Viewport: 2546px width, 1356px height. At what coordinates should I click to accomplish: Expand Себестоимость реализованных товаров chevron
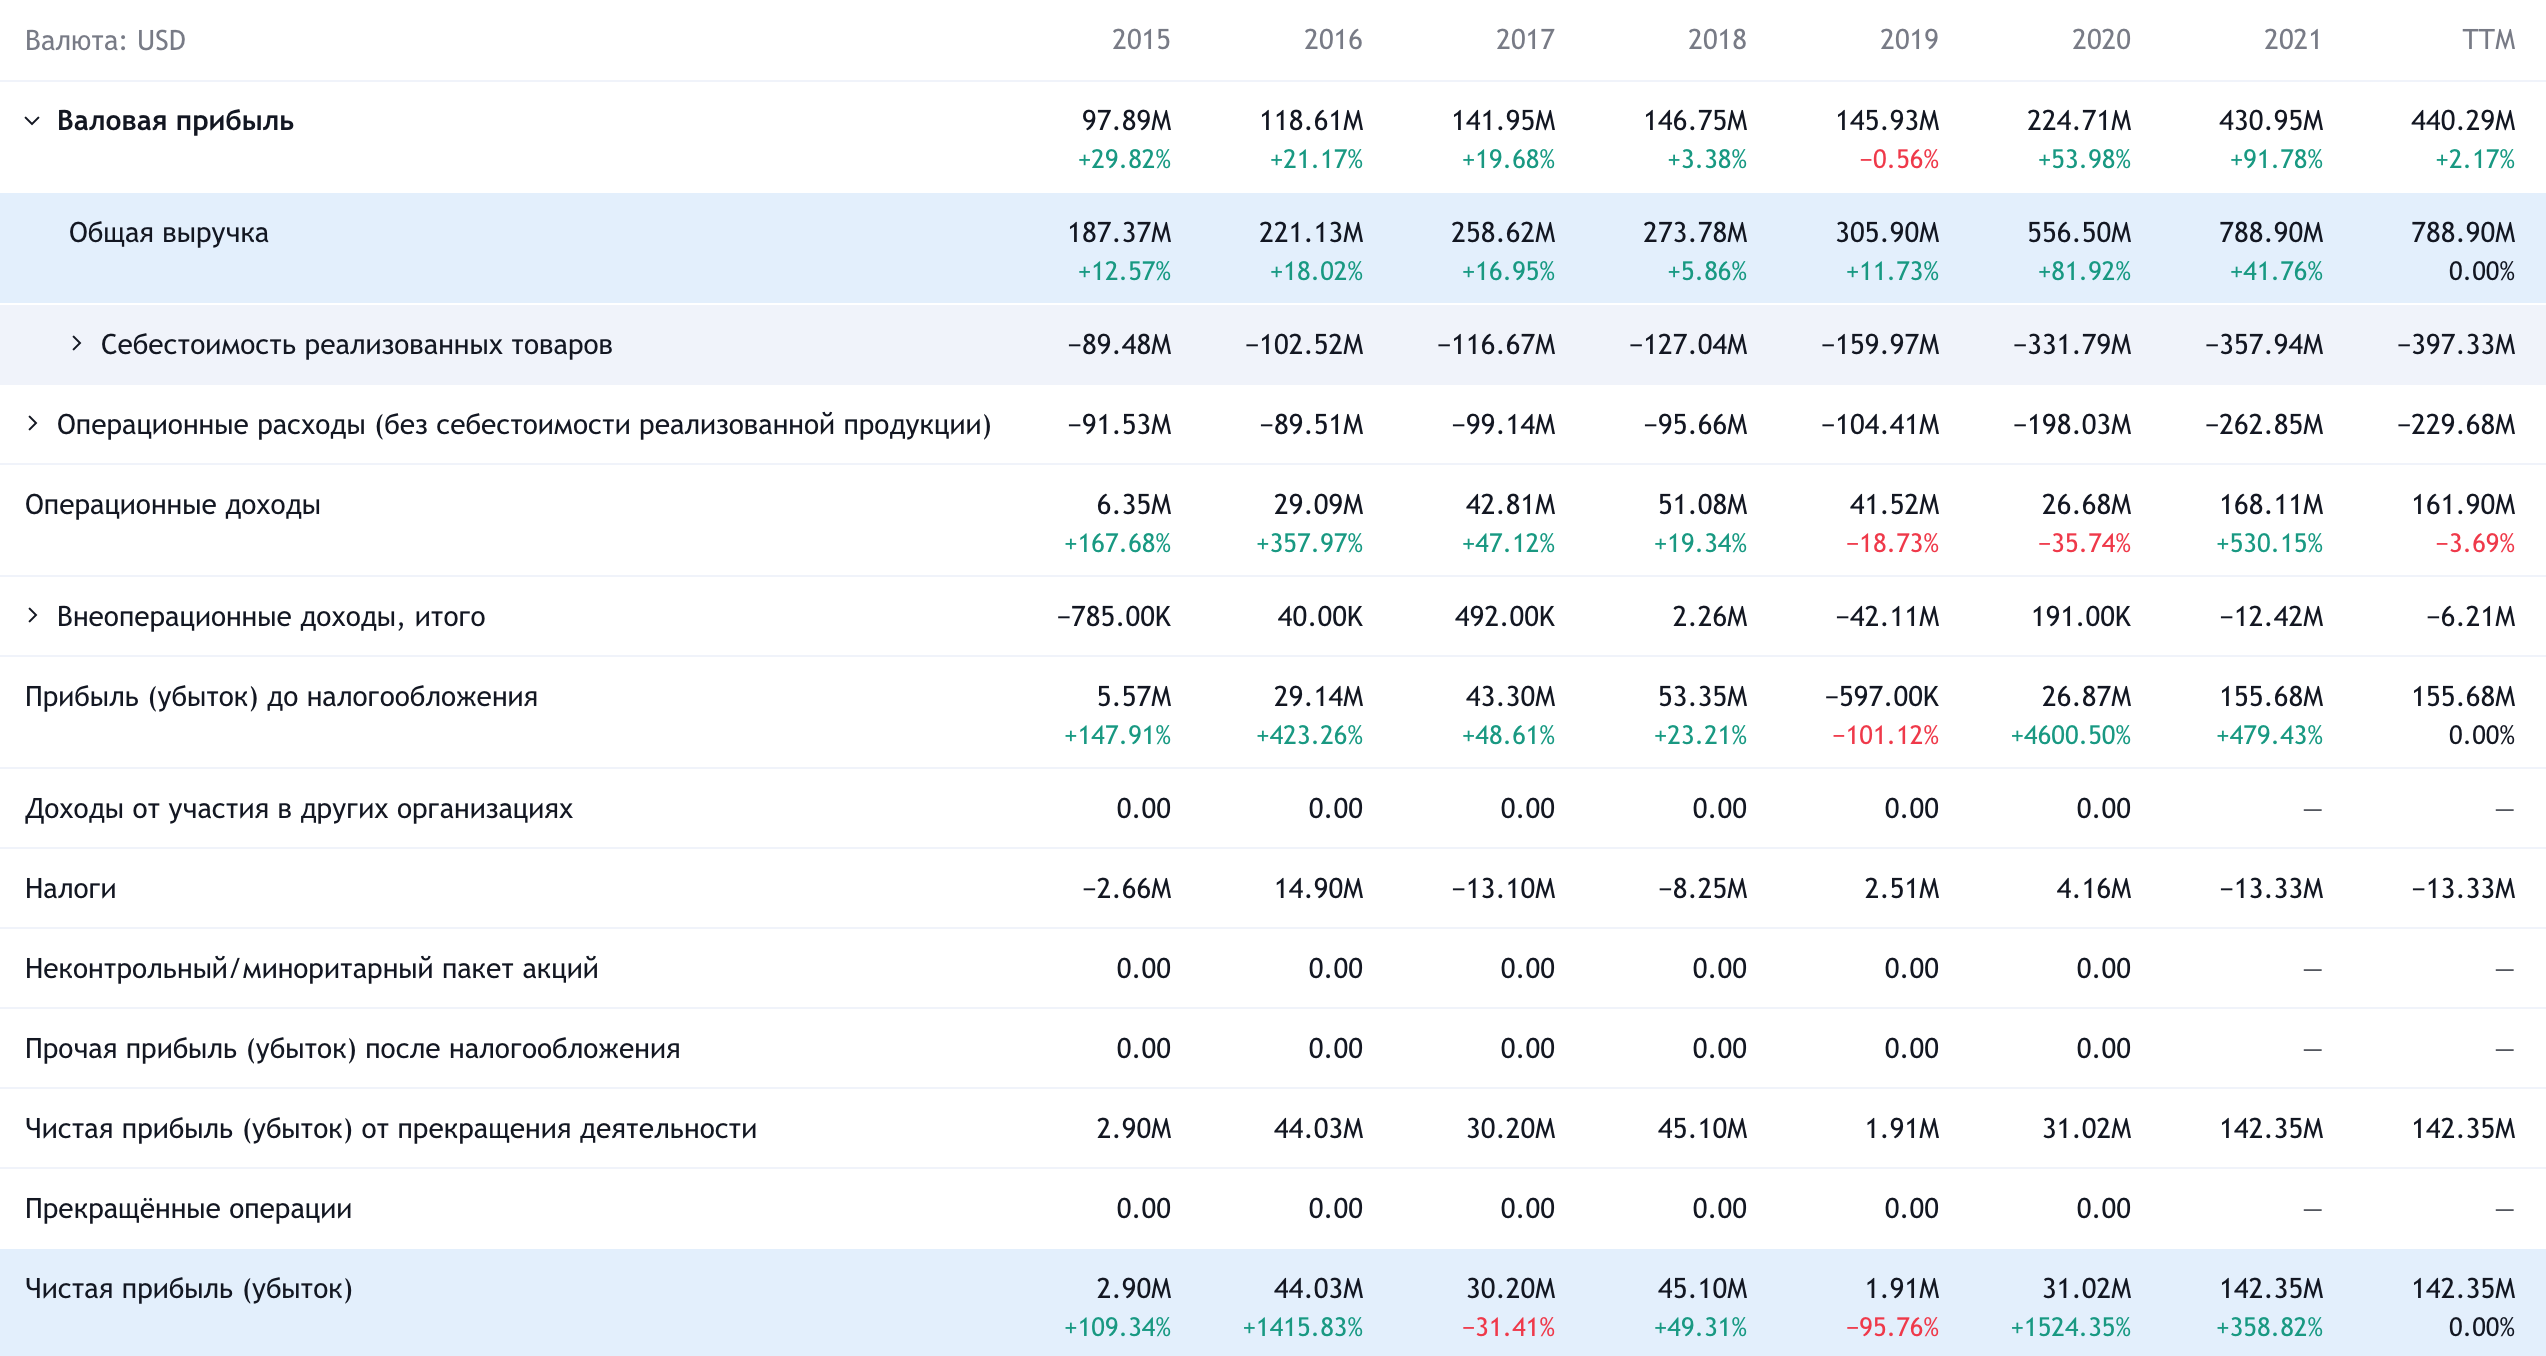coord(76,344)
